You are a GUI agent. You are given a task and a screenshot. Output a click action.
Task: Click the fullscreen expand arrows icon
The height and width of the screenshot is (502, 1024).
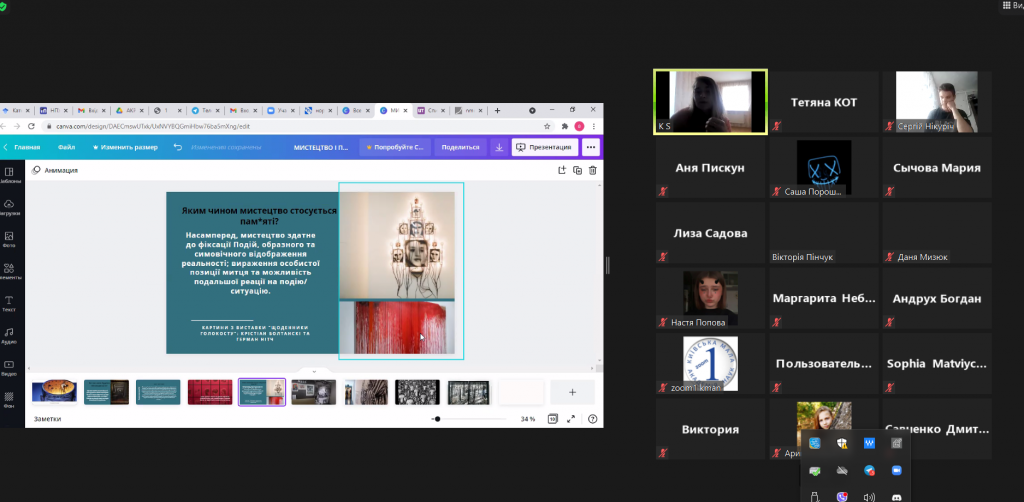coord(571,419)
